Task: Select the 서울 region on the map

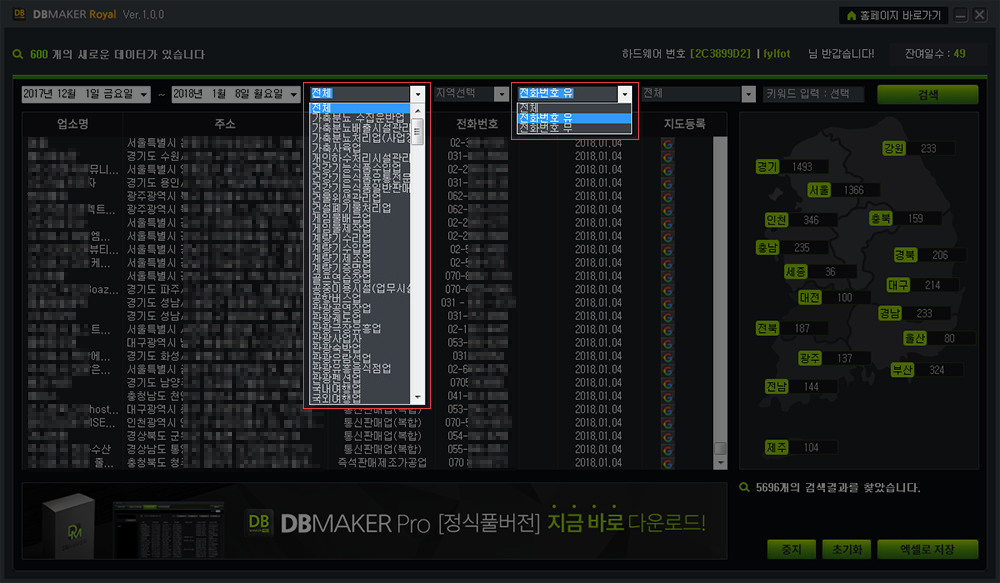Action: pos(819,190)
